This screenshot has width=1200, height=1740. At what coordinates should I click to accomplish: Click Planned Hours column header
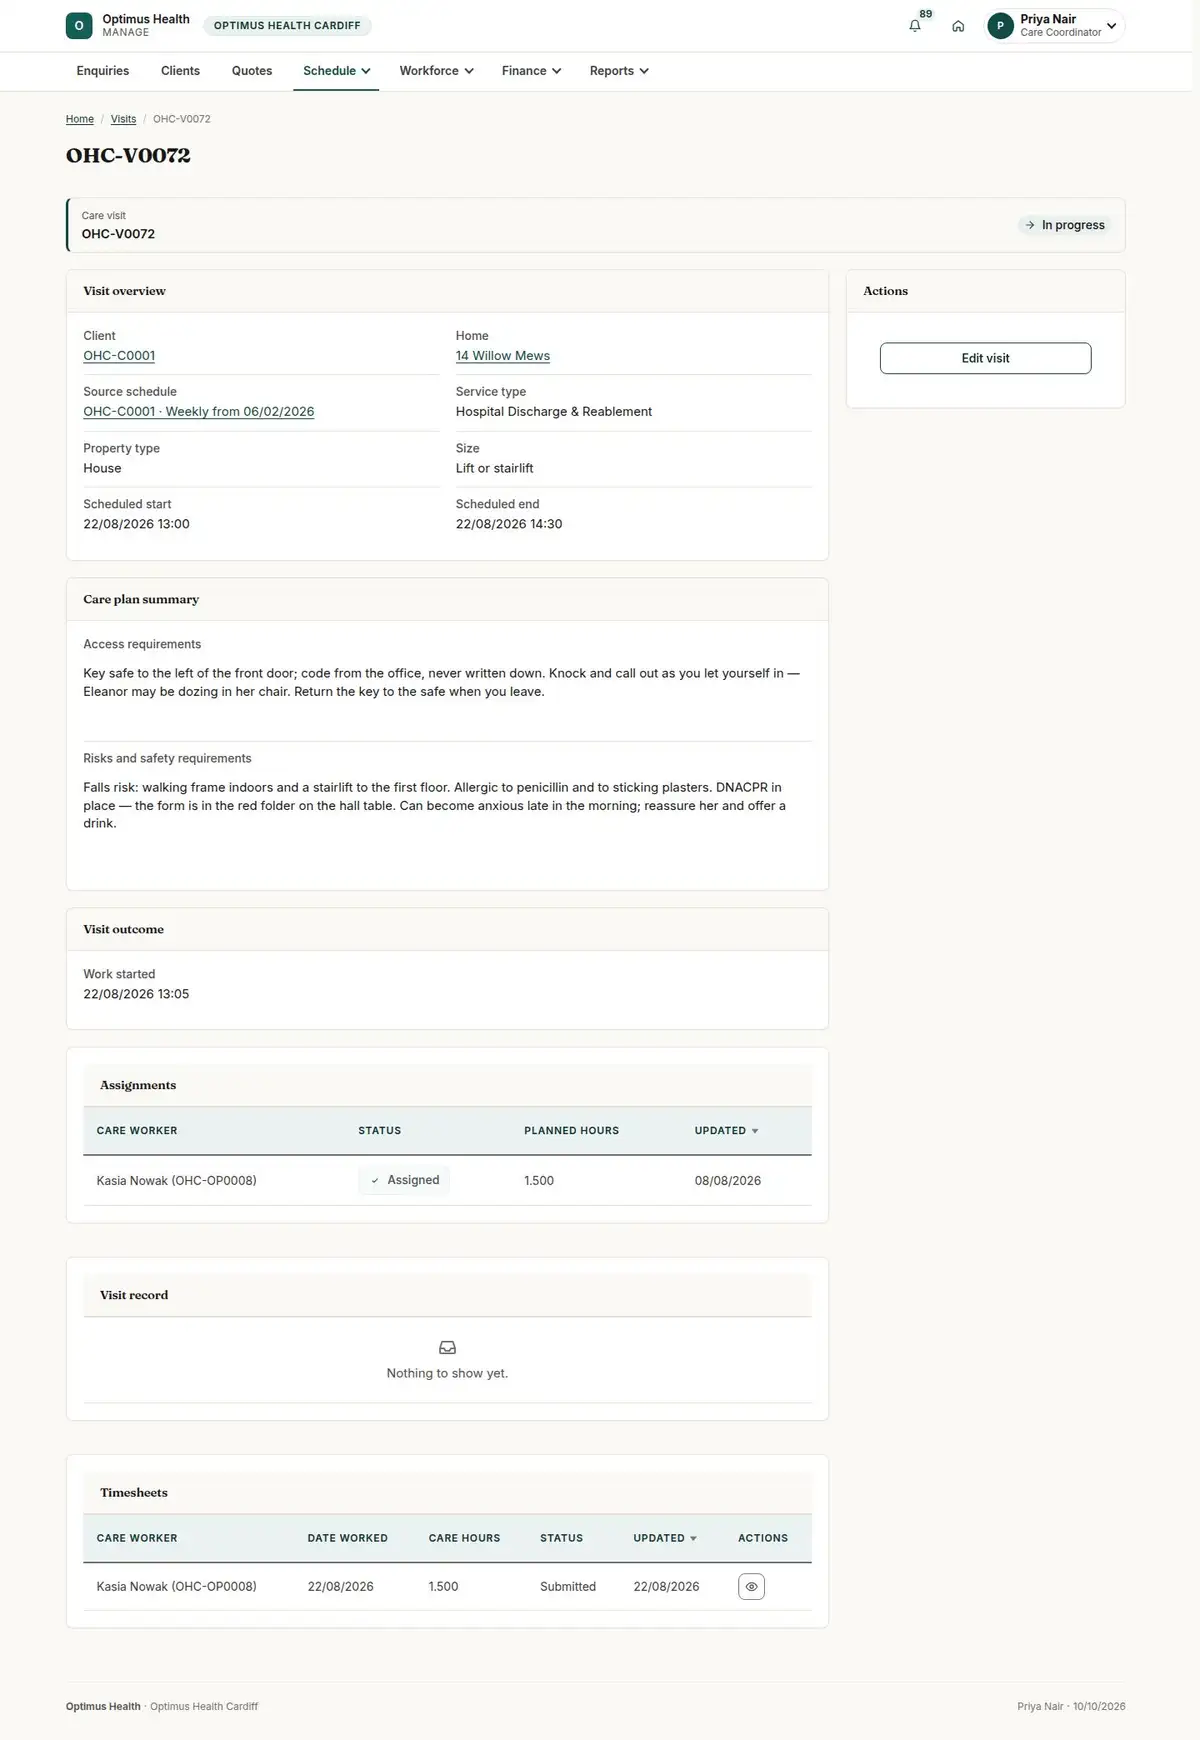pyautogui.click(x=571, y=1131)
